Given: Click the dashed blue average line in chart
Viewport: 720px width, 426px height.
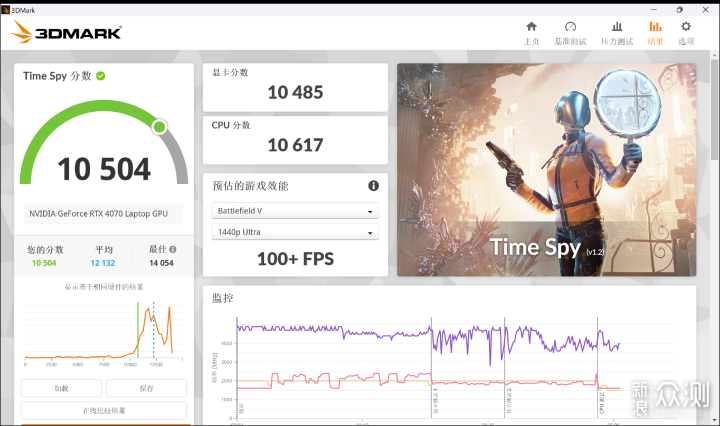Looking at the screenshot, I should coord(153,330).
